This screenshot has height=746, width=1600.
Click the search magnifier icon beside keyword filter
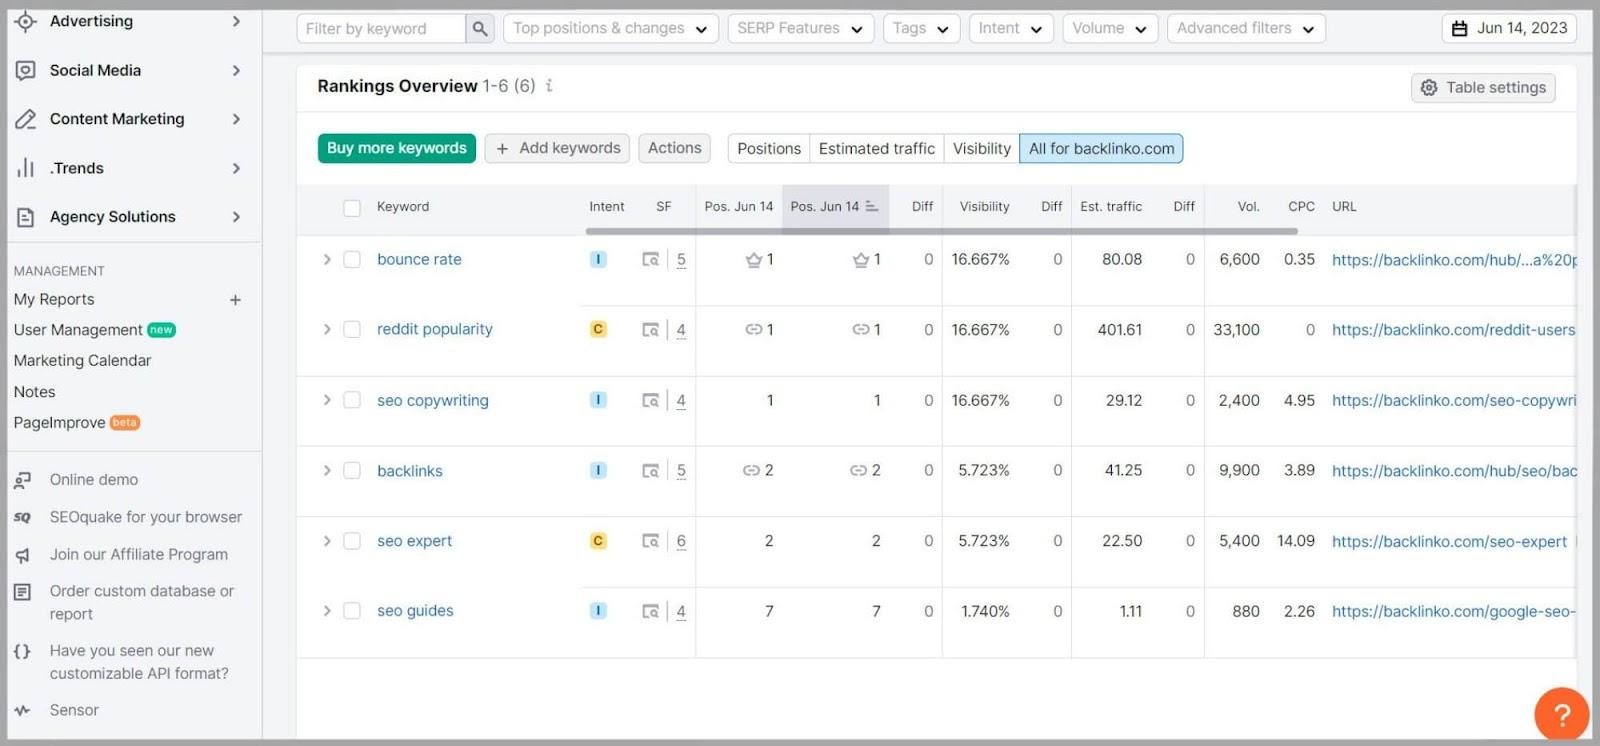pos(480,29)
